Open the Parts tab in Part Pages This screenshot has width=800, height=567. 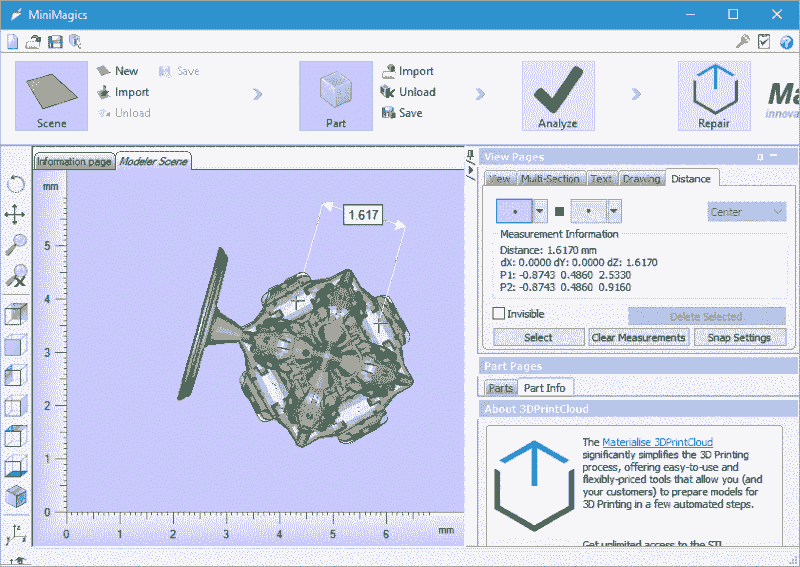click(500, 388)
